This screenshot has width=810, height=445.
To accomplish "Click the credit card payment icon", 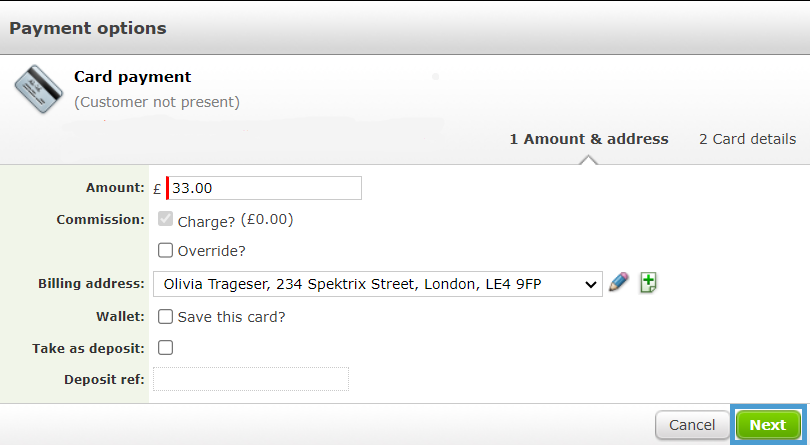I will pyautogui.click(x=38, y=89).
